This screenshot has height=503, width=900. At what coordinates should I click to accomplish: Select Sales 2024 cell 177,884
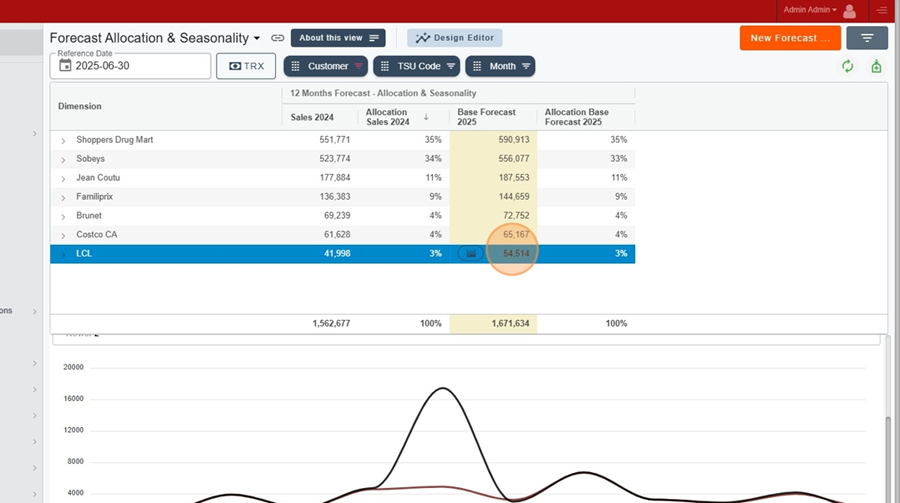(335, 177)
